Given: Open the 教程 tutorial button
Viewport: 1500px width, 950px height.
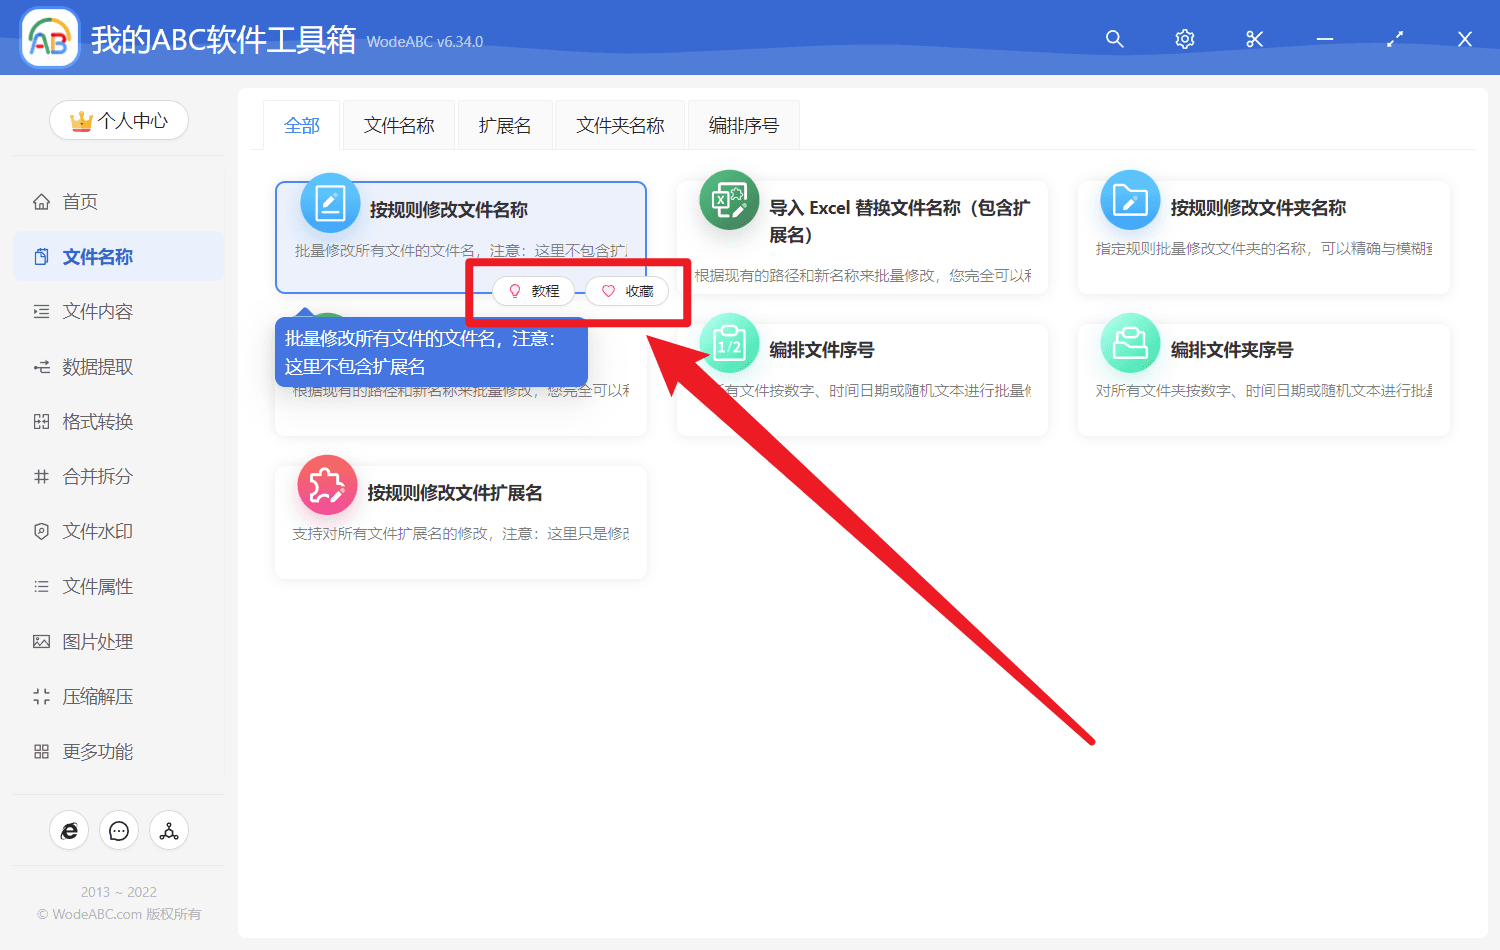Looking at the screenshot, I should (533, 291).
